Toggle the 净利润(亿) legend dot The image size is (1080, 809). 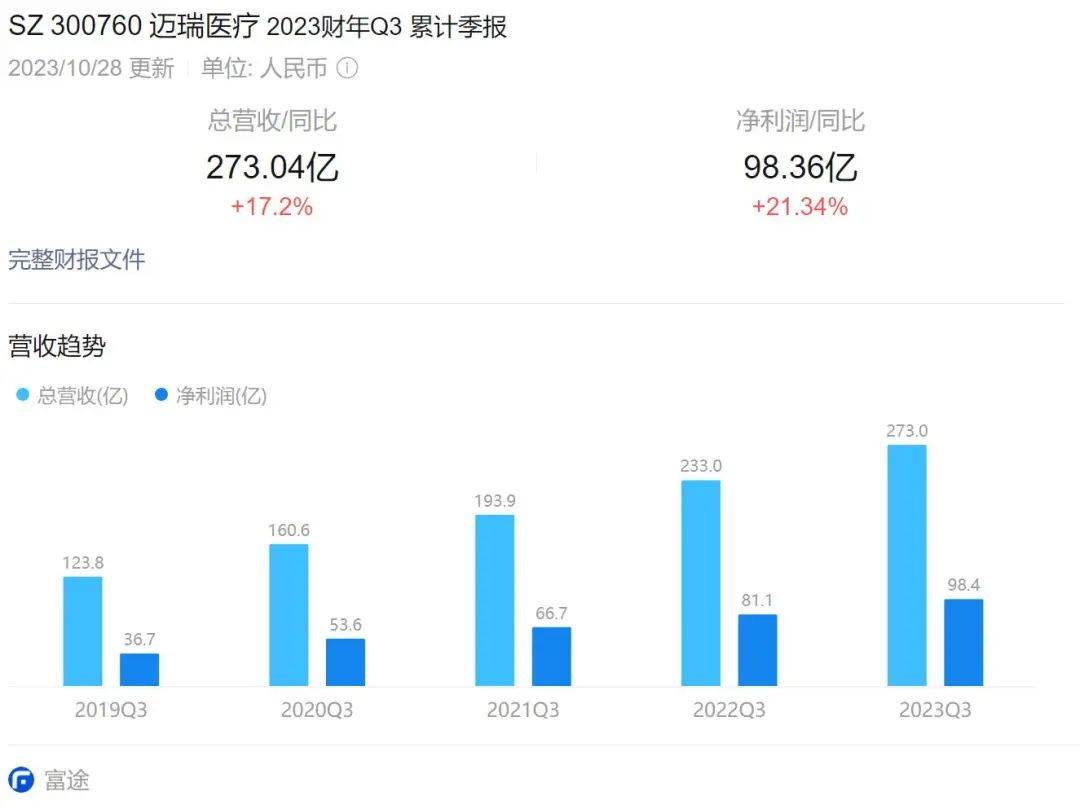click(x=161, y=395)
